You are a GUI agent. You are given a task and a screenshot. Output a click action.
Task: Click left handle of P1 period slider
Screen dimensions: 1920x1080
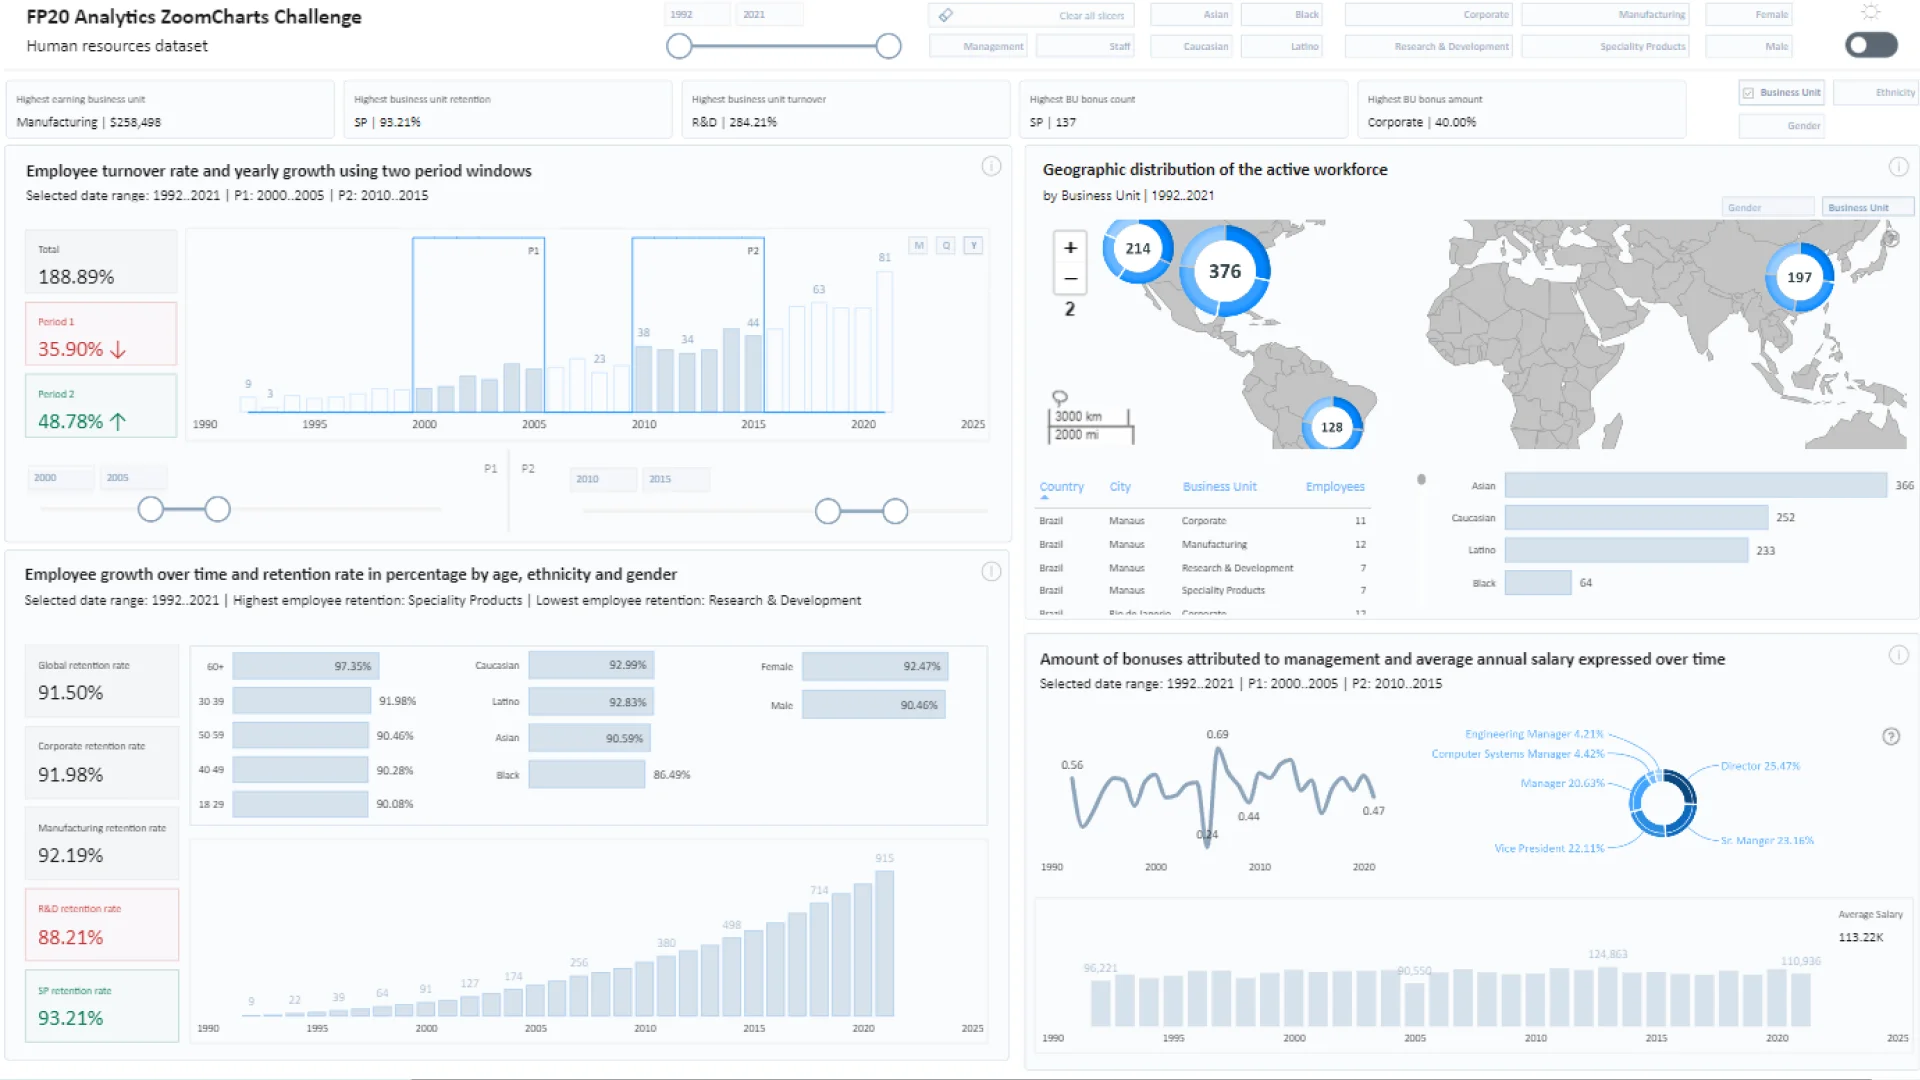click(151, 509)
